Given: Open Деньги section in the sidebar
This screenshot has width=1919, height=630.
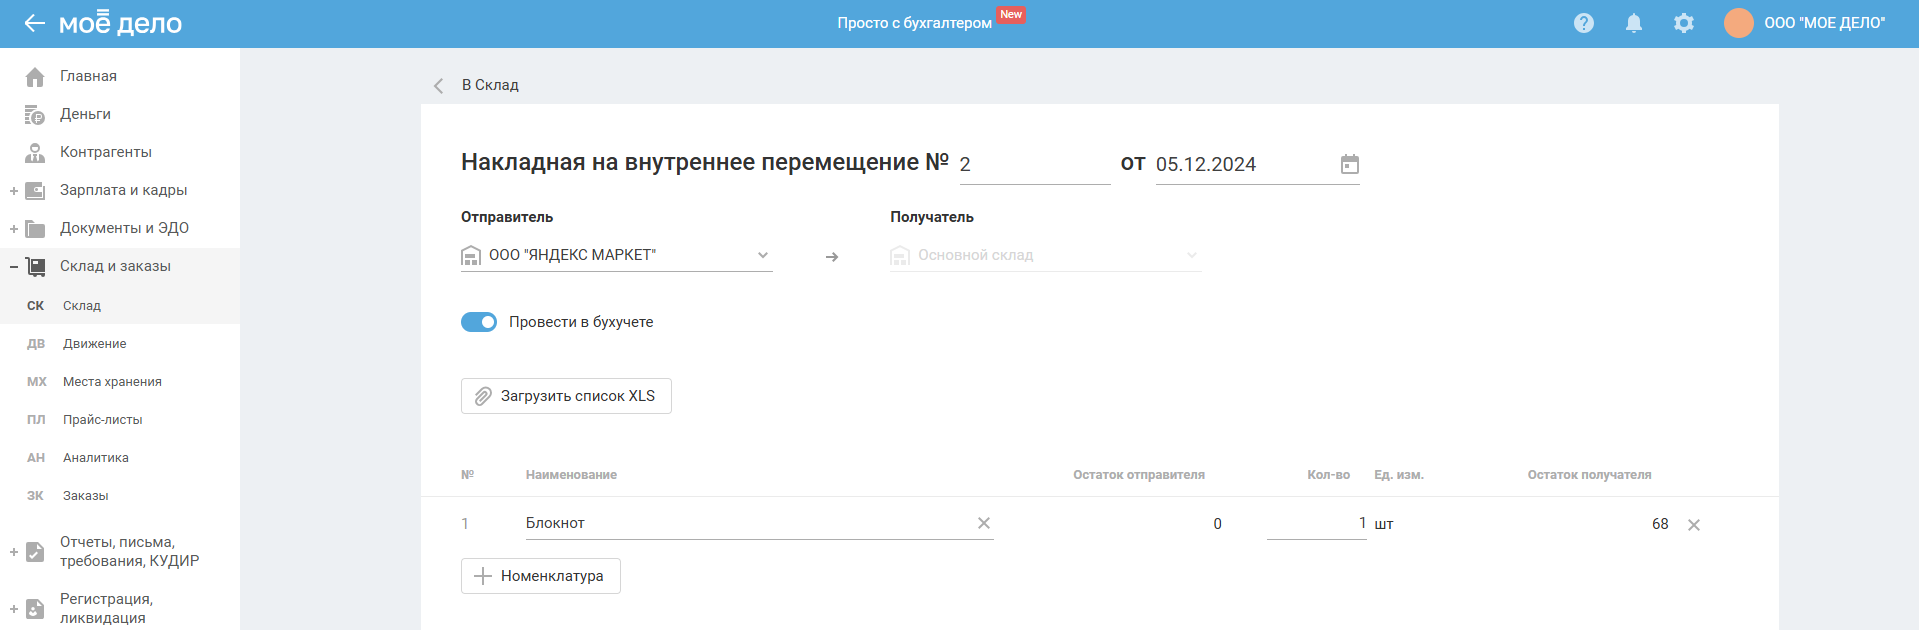Looking at the screenshot, I should point(85,114).
